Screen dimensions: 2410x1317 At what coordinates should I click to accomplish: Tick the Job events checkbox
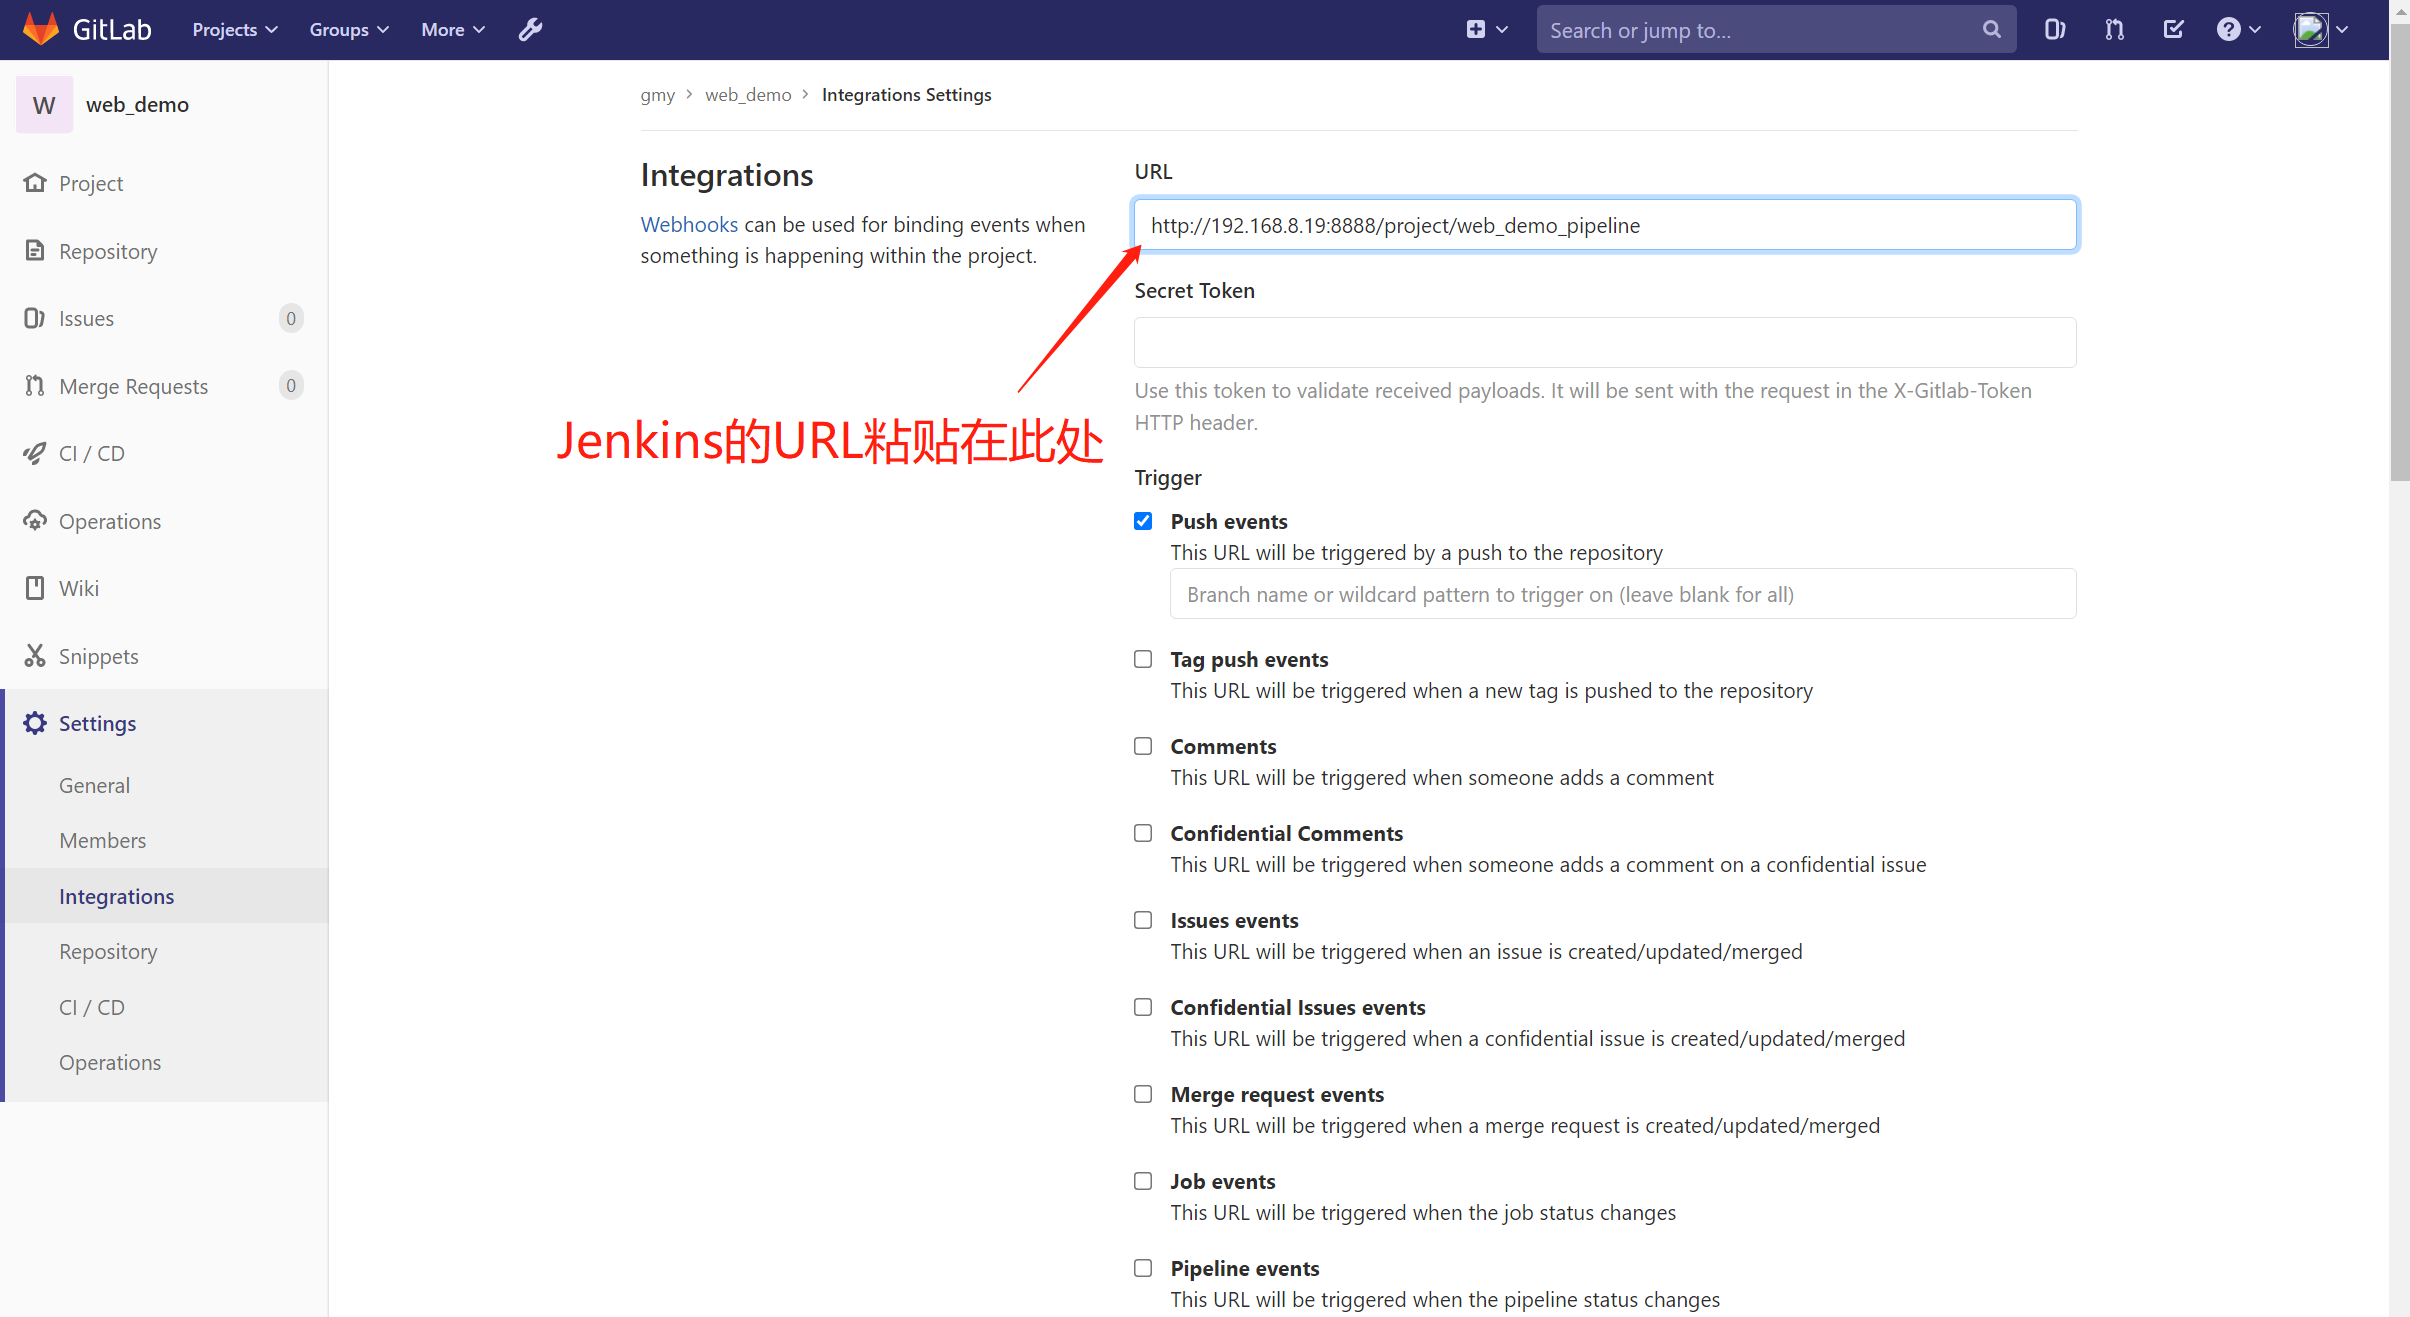1143,1181
